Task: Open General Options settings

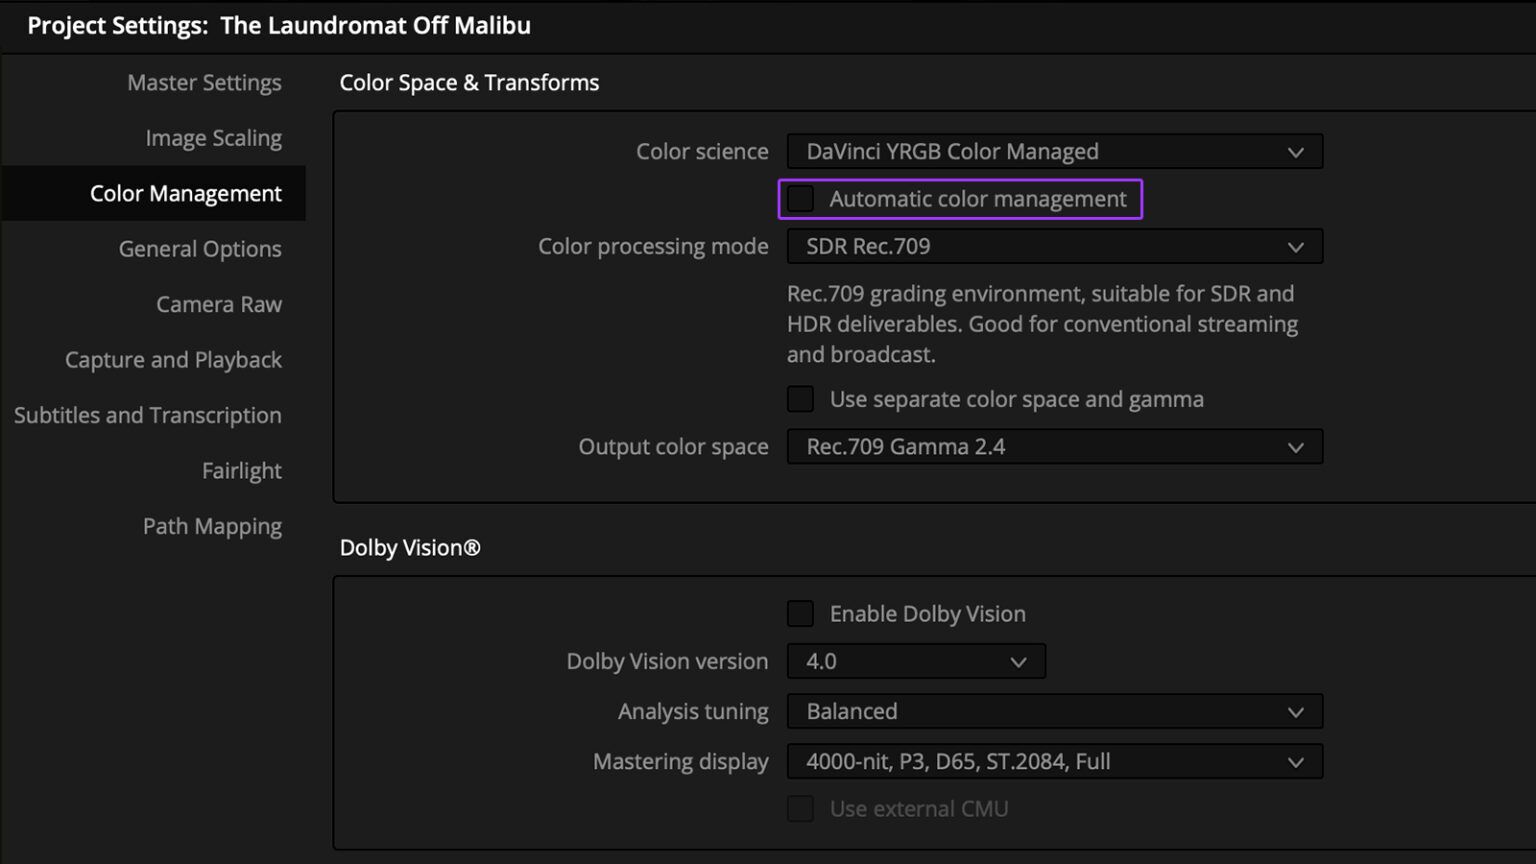Action: [199, 248]
